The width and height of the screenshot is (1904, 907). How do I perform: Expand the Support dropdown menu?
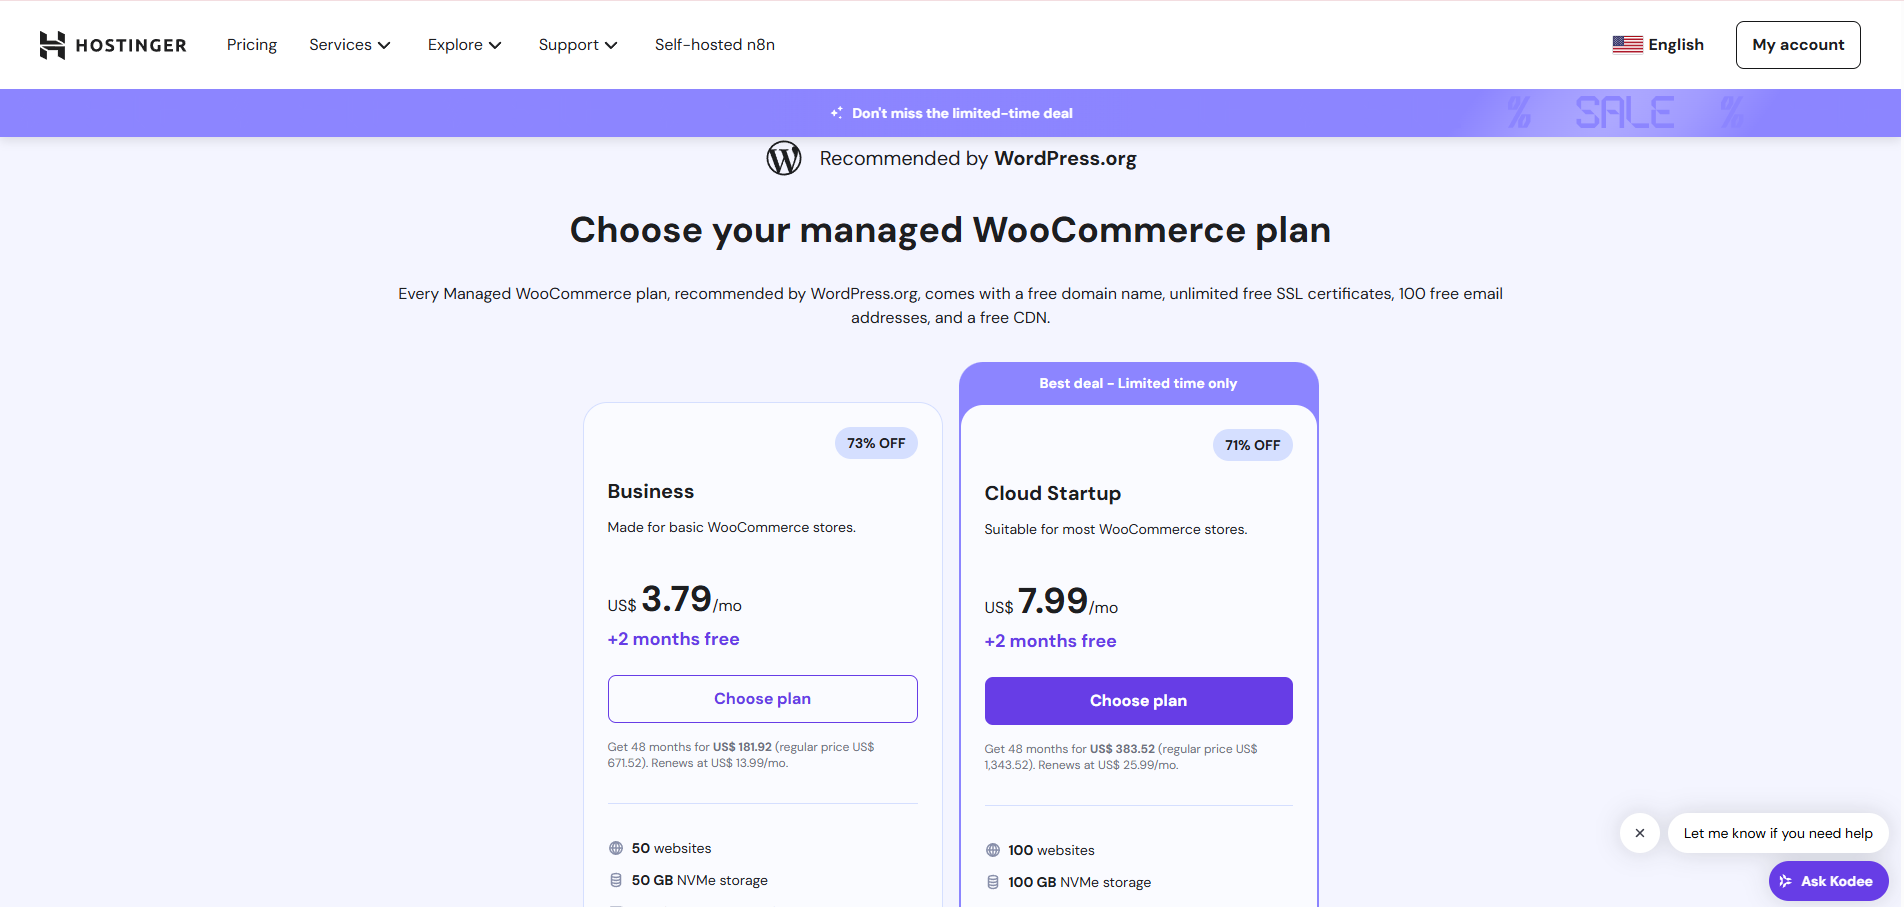pos(578,45)
